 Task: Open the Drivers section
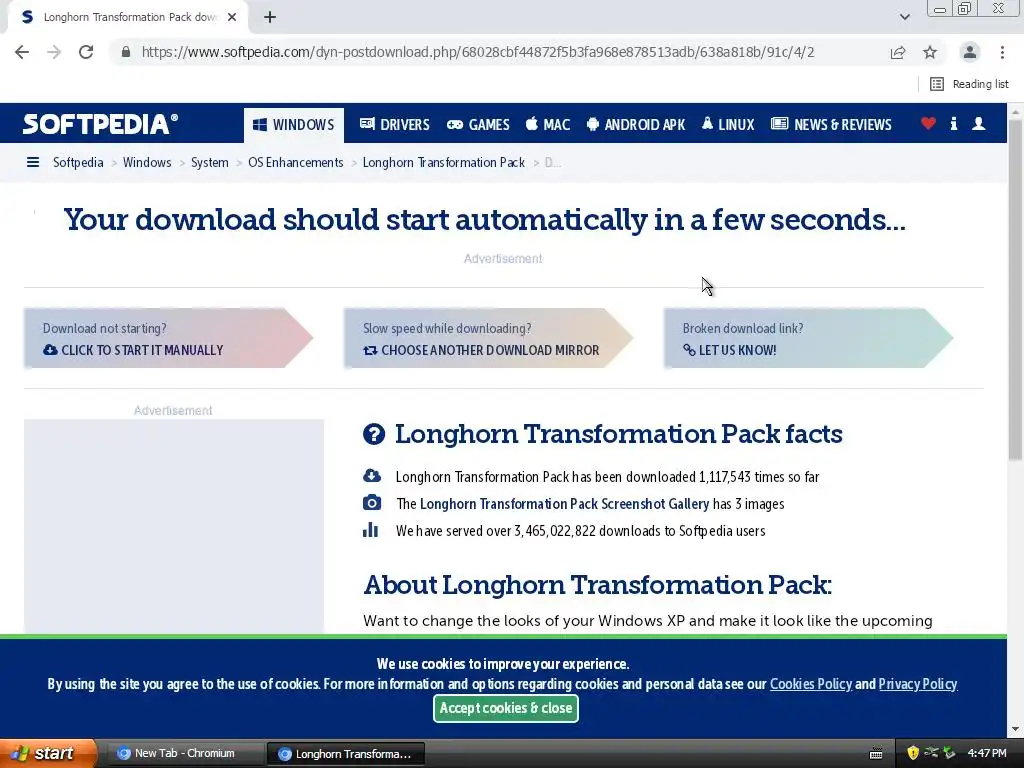(x=394, y=124)
